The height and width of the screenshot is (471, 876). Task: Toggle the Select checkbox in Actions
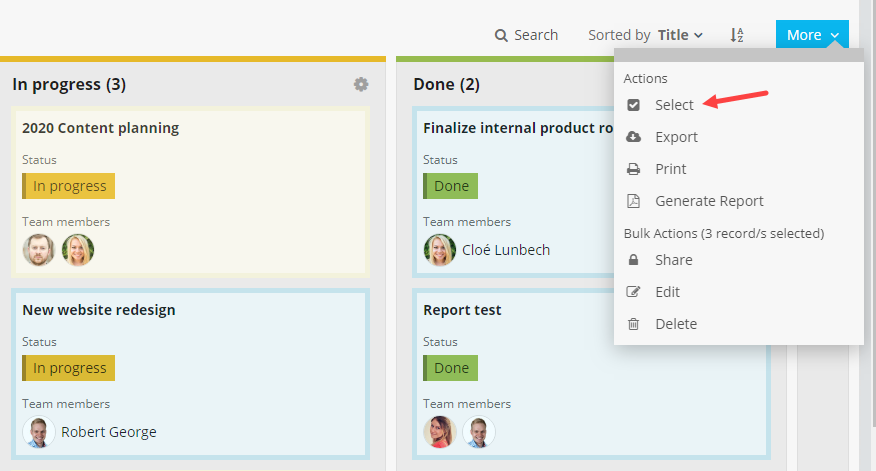633,105
